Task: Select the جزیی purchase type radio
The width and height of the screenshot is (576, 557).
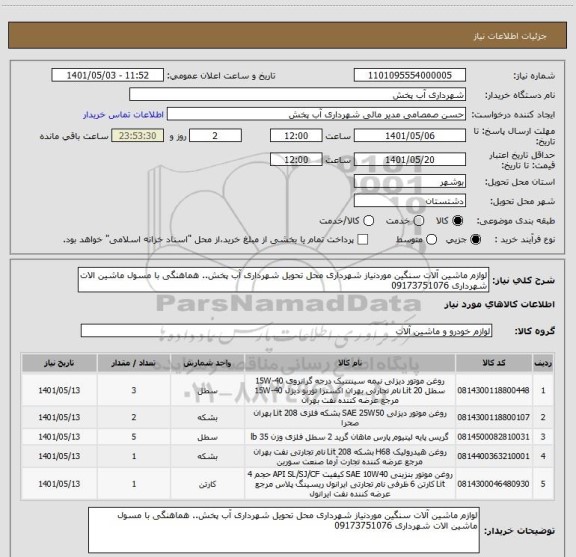Action: pos(476,240)
